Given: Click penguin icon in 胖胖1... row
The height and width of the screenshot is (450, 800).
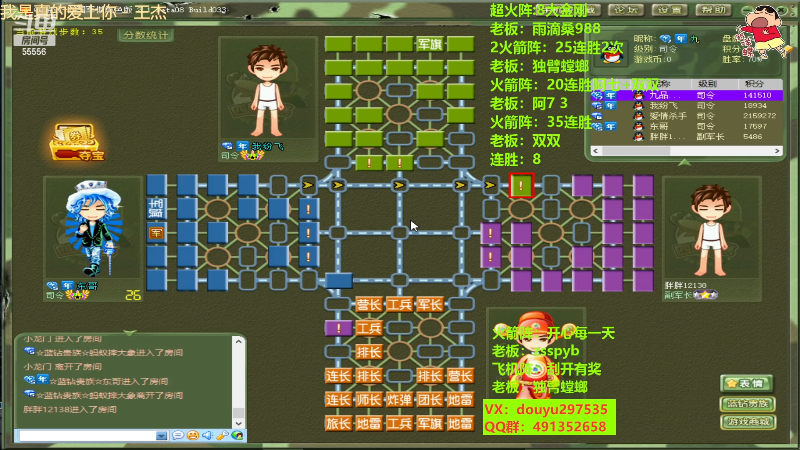Looking at the screenshot, I should [x=638, y=136].
